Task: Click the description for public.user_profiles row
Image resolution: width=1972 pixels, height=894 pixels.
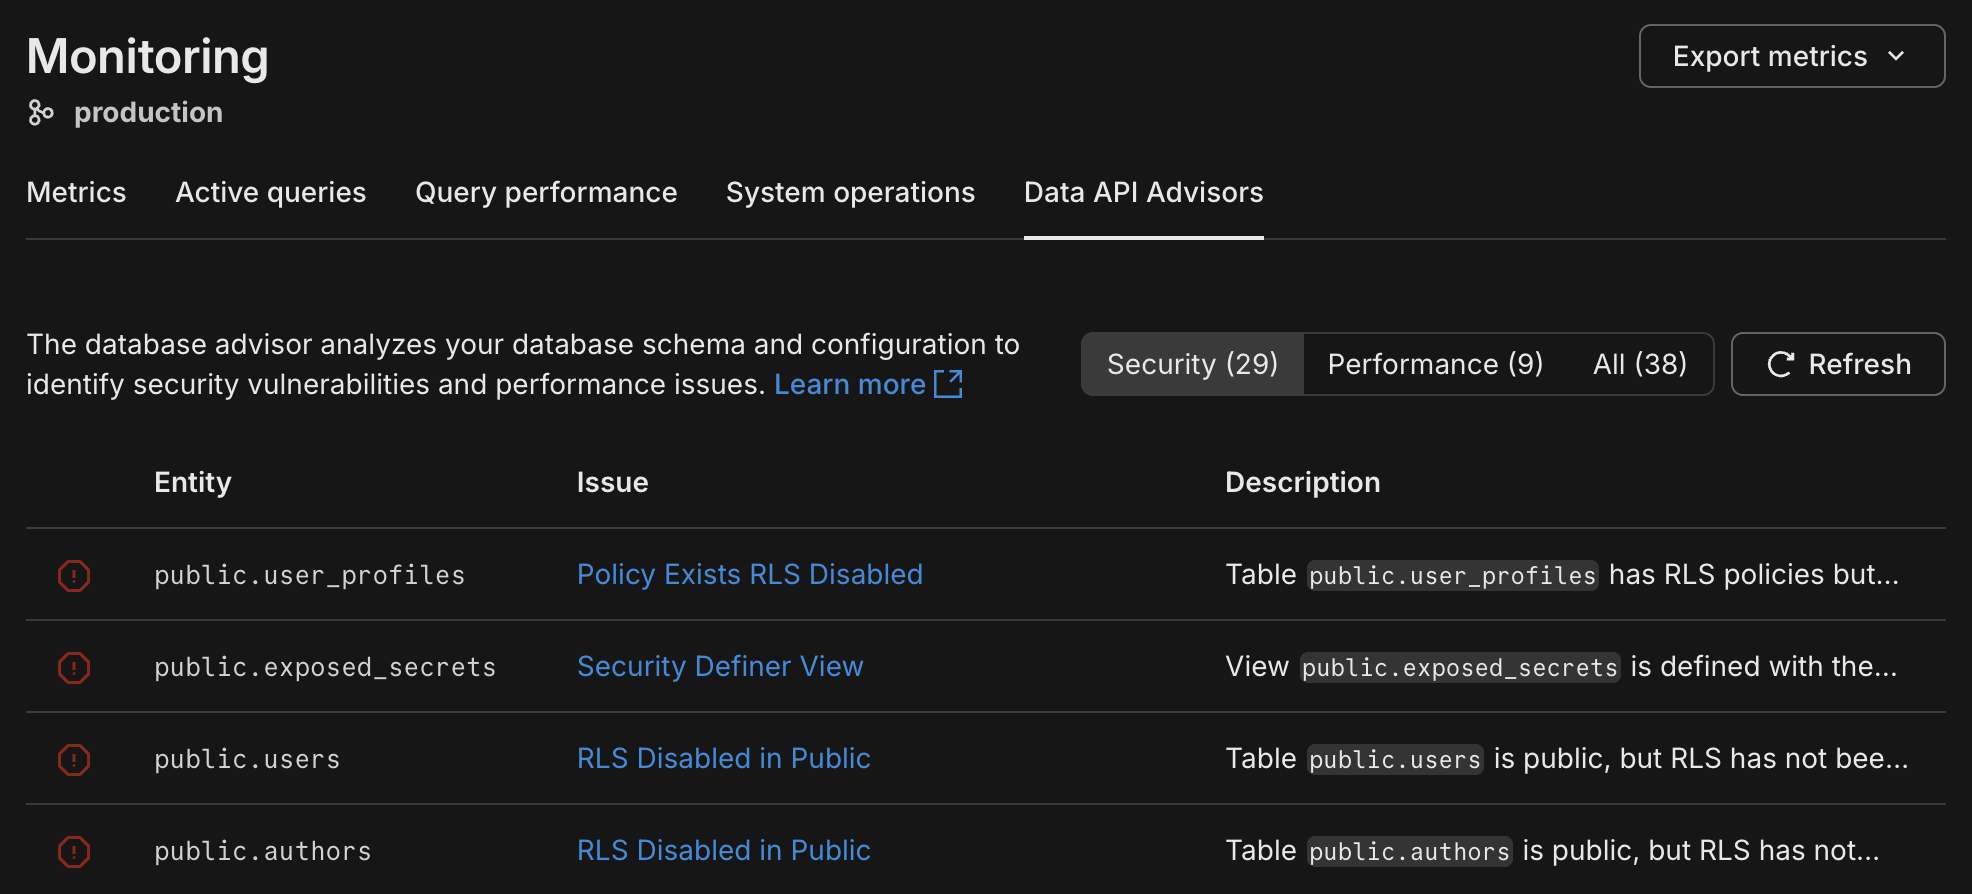Action: click(1562, 574)
